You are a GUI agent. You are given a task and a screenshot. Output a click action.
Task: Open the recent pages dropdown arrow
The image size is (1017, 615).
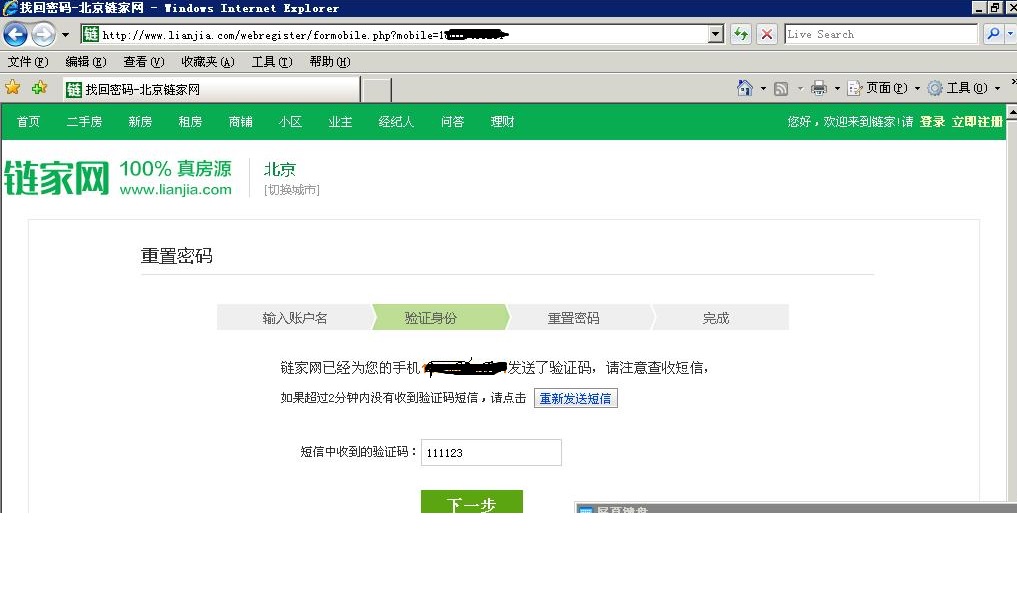tap(66, 34)
